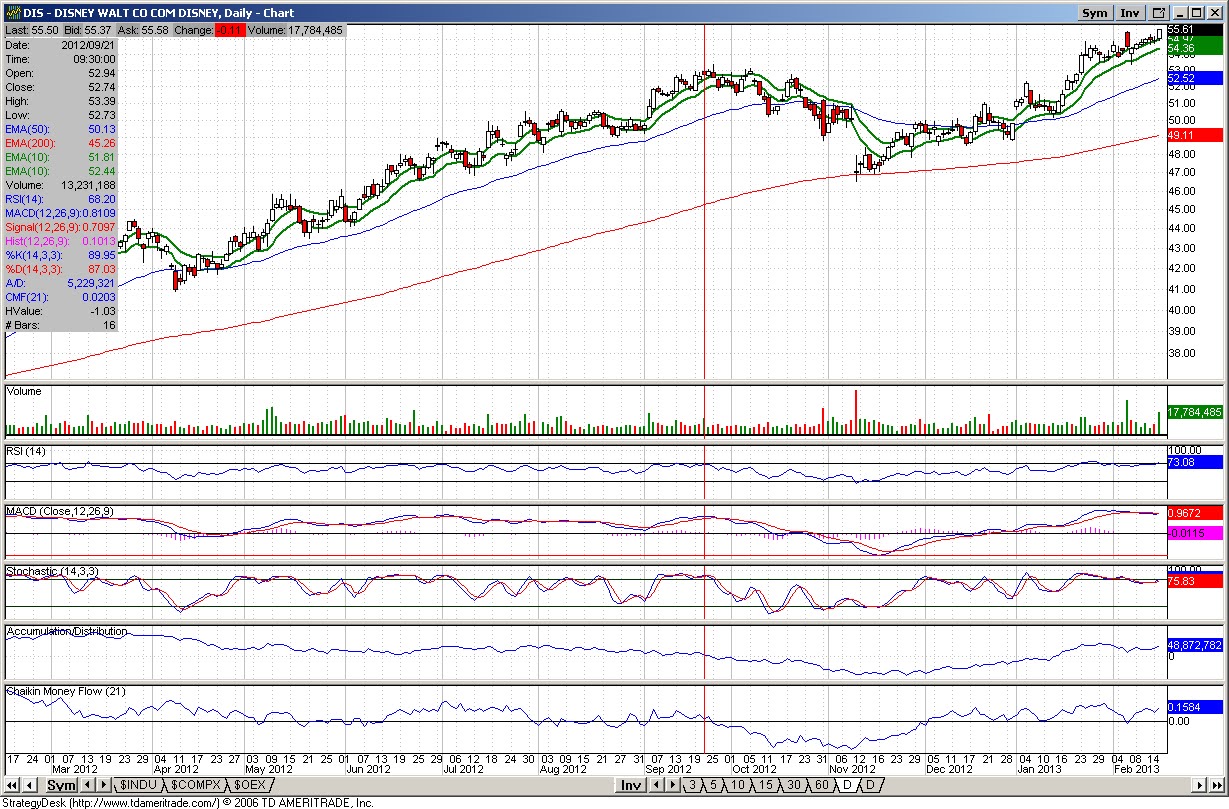Jump to latest bar with scroll-end arrow
Screen dimensions: 1229x809
tap(1216, 785)
